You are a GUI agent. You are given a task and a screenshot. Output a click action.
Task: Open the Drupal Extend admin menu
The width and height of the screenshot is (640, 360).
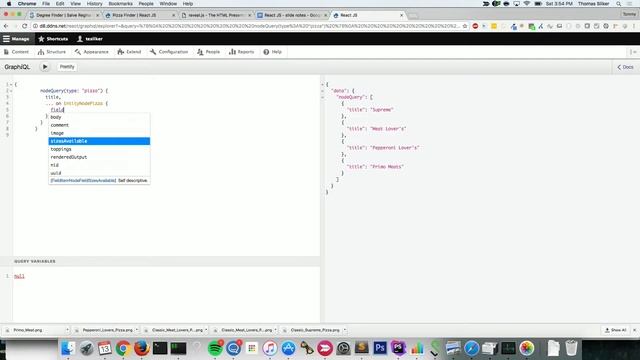[129, 52]
